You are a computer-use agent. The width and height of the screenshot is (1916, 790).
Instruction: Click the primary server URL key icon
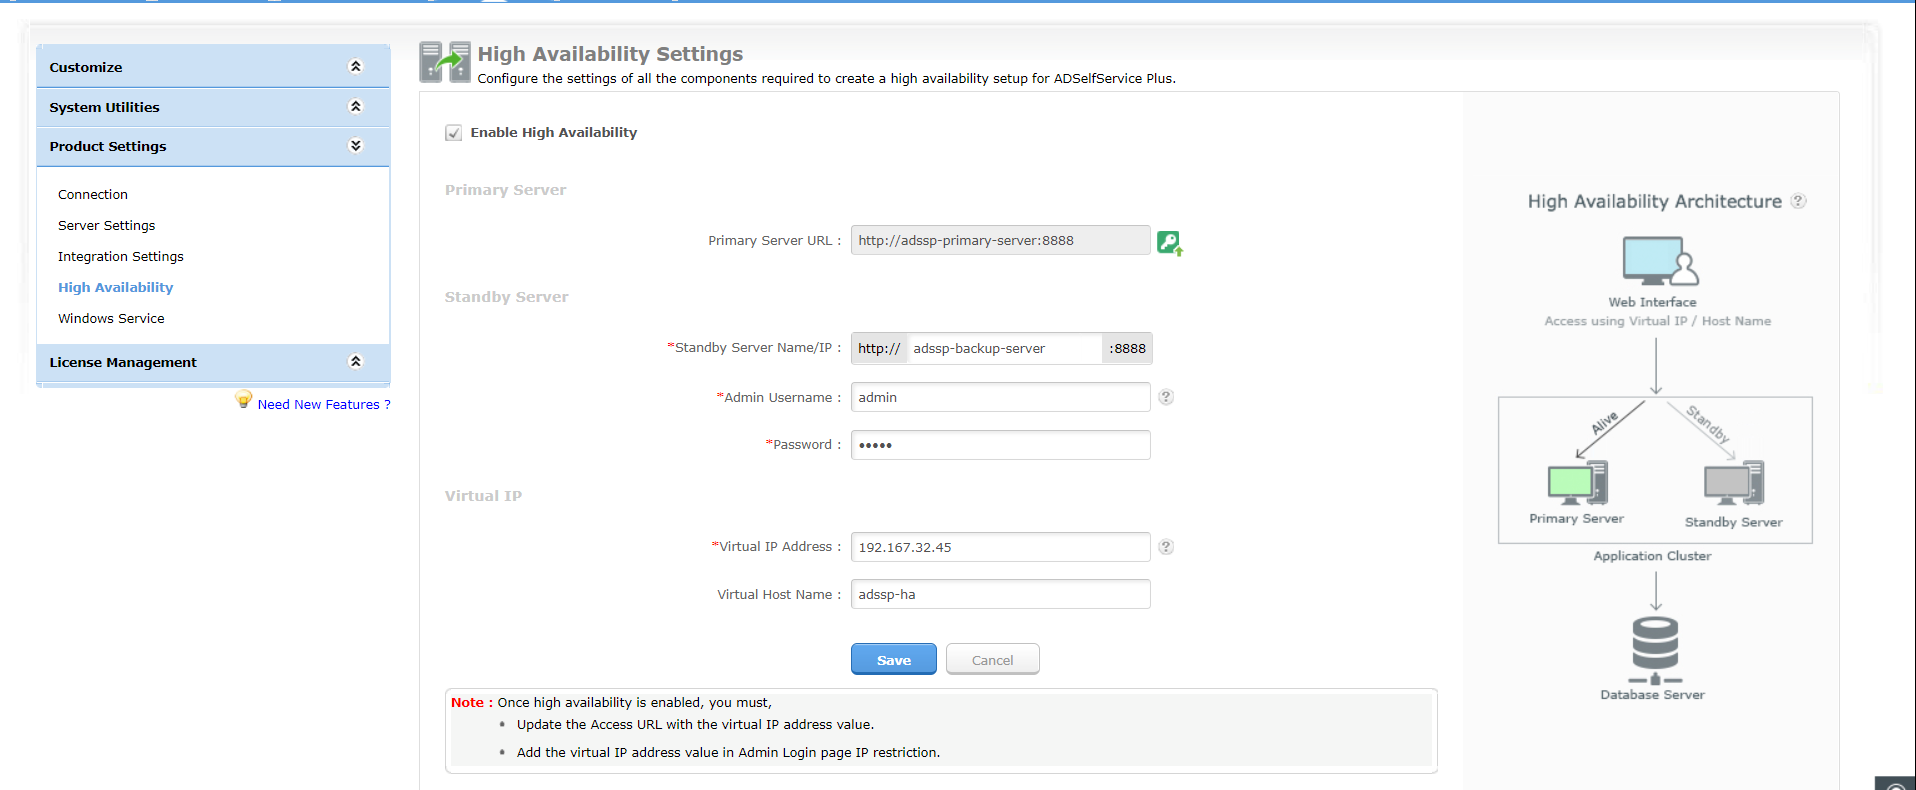click(x=1170, y=242)
